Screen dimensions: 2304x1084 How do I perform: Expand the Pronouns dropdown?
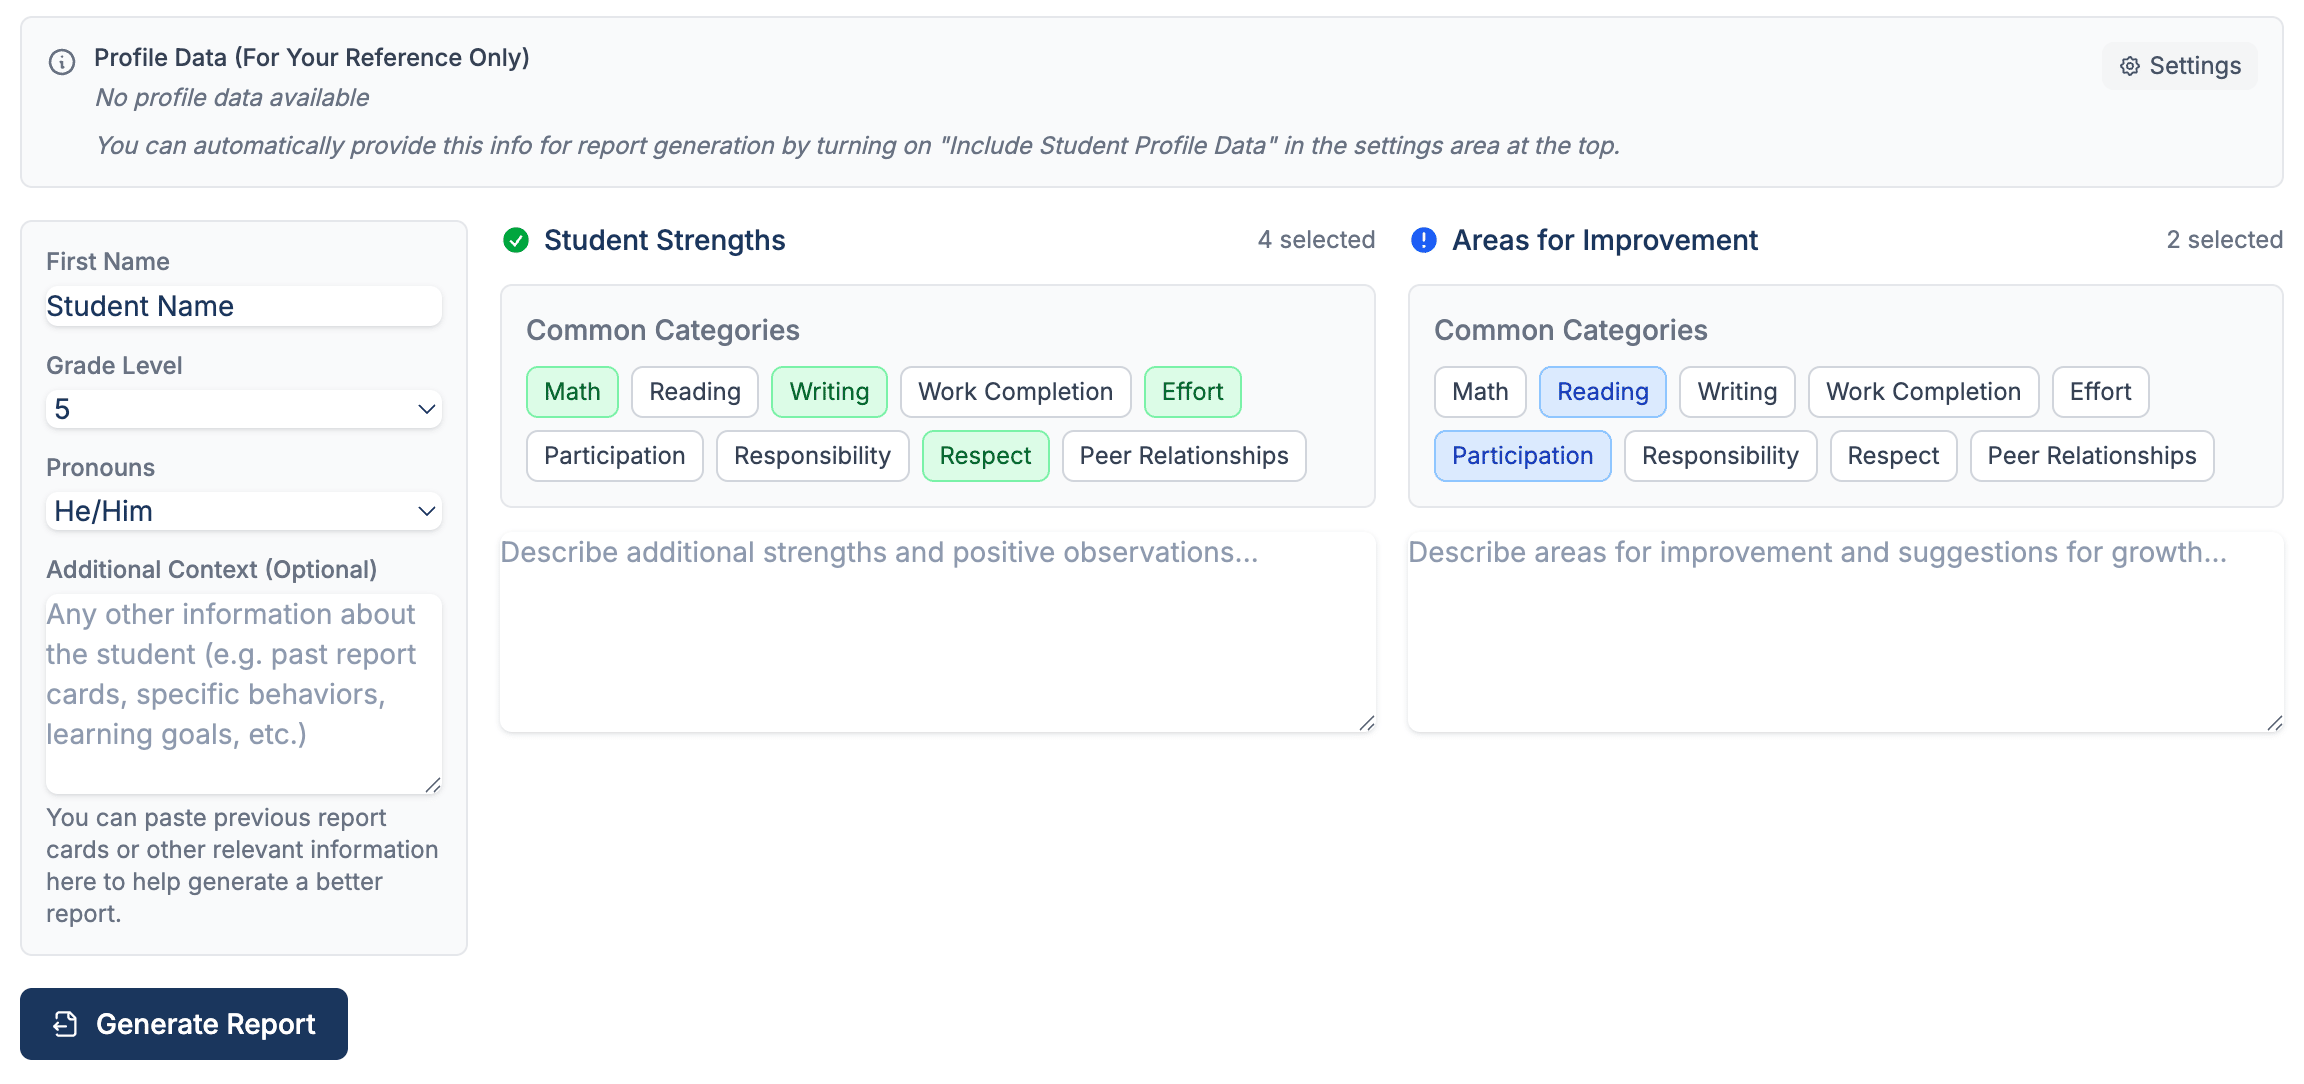click(243, 511)
